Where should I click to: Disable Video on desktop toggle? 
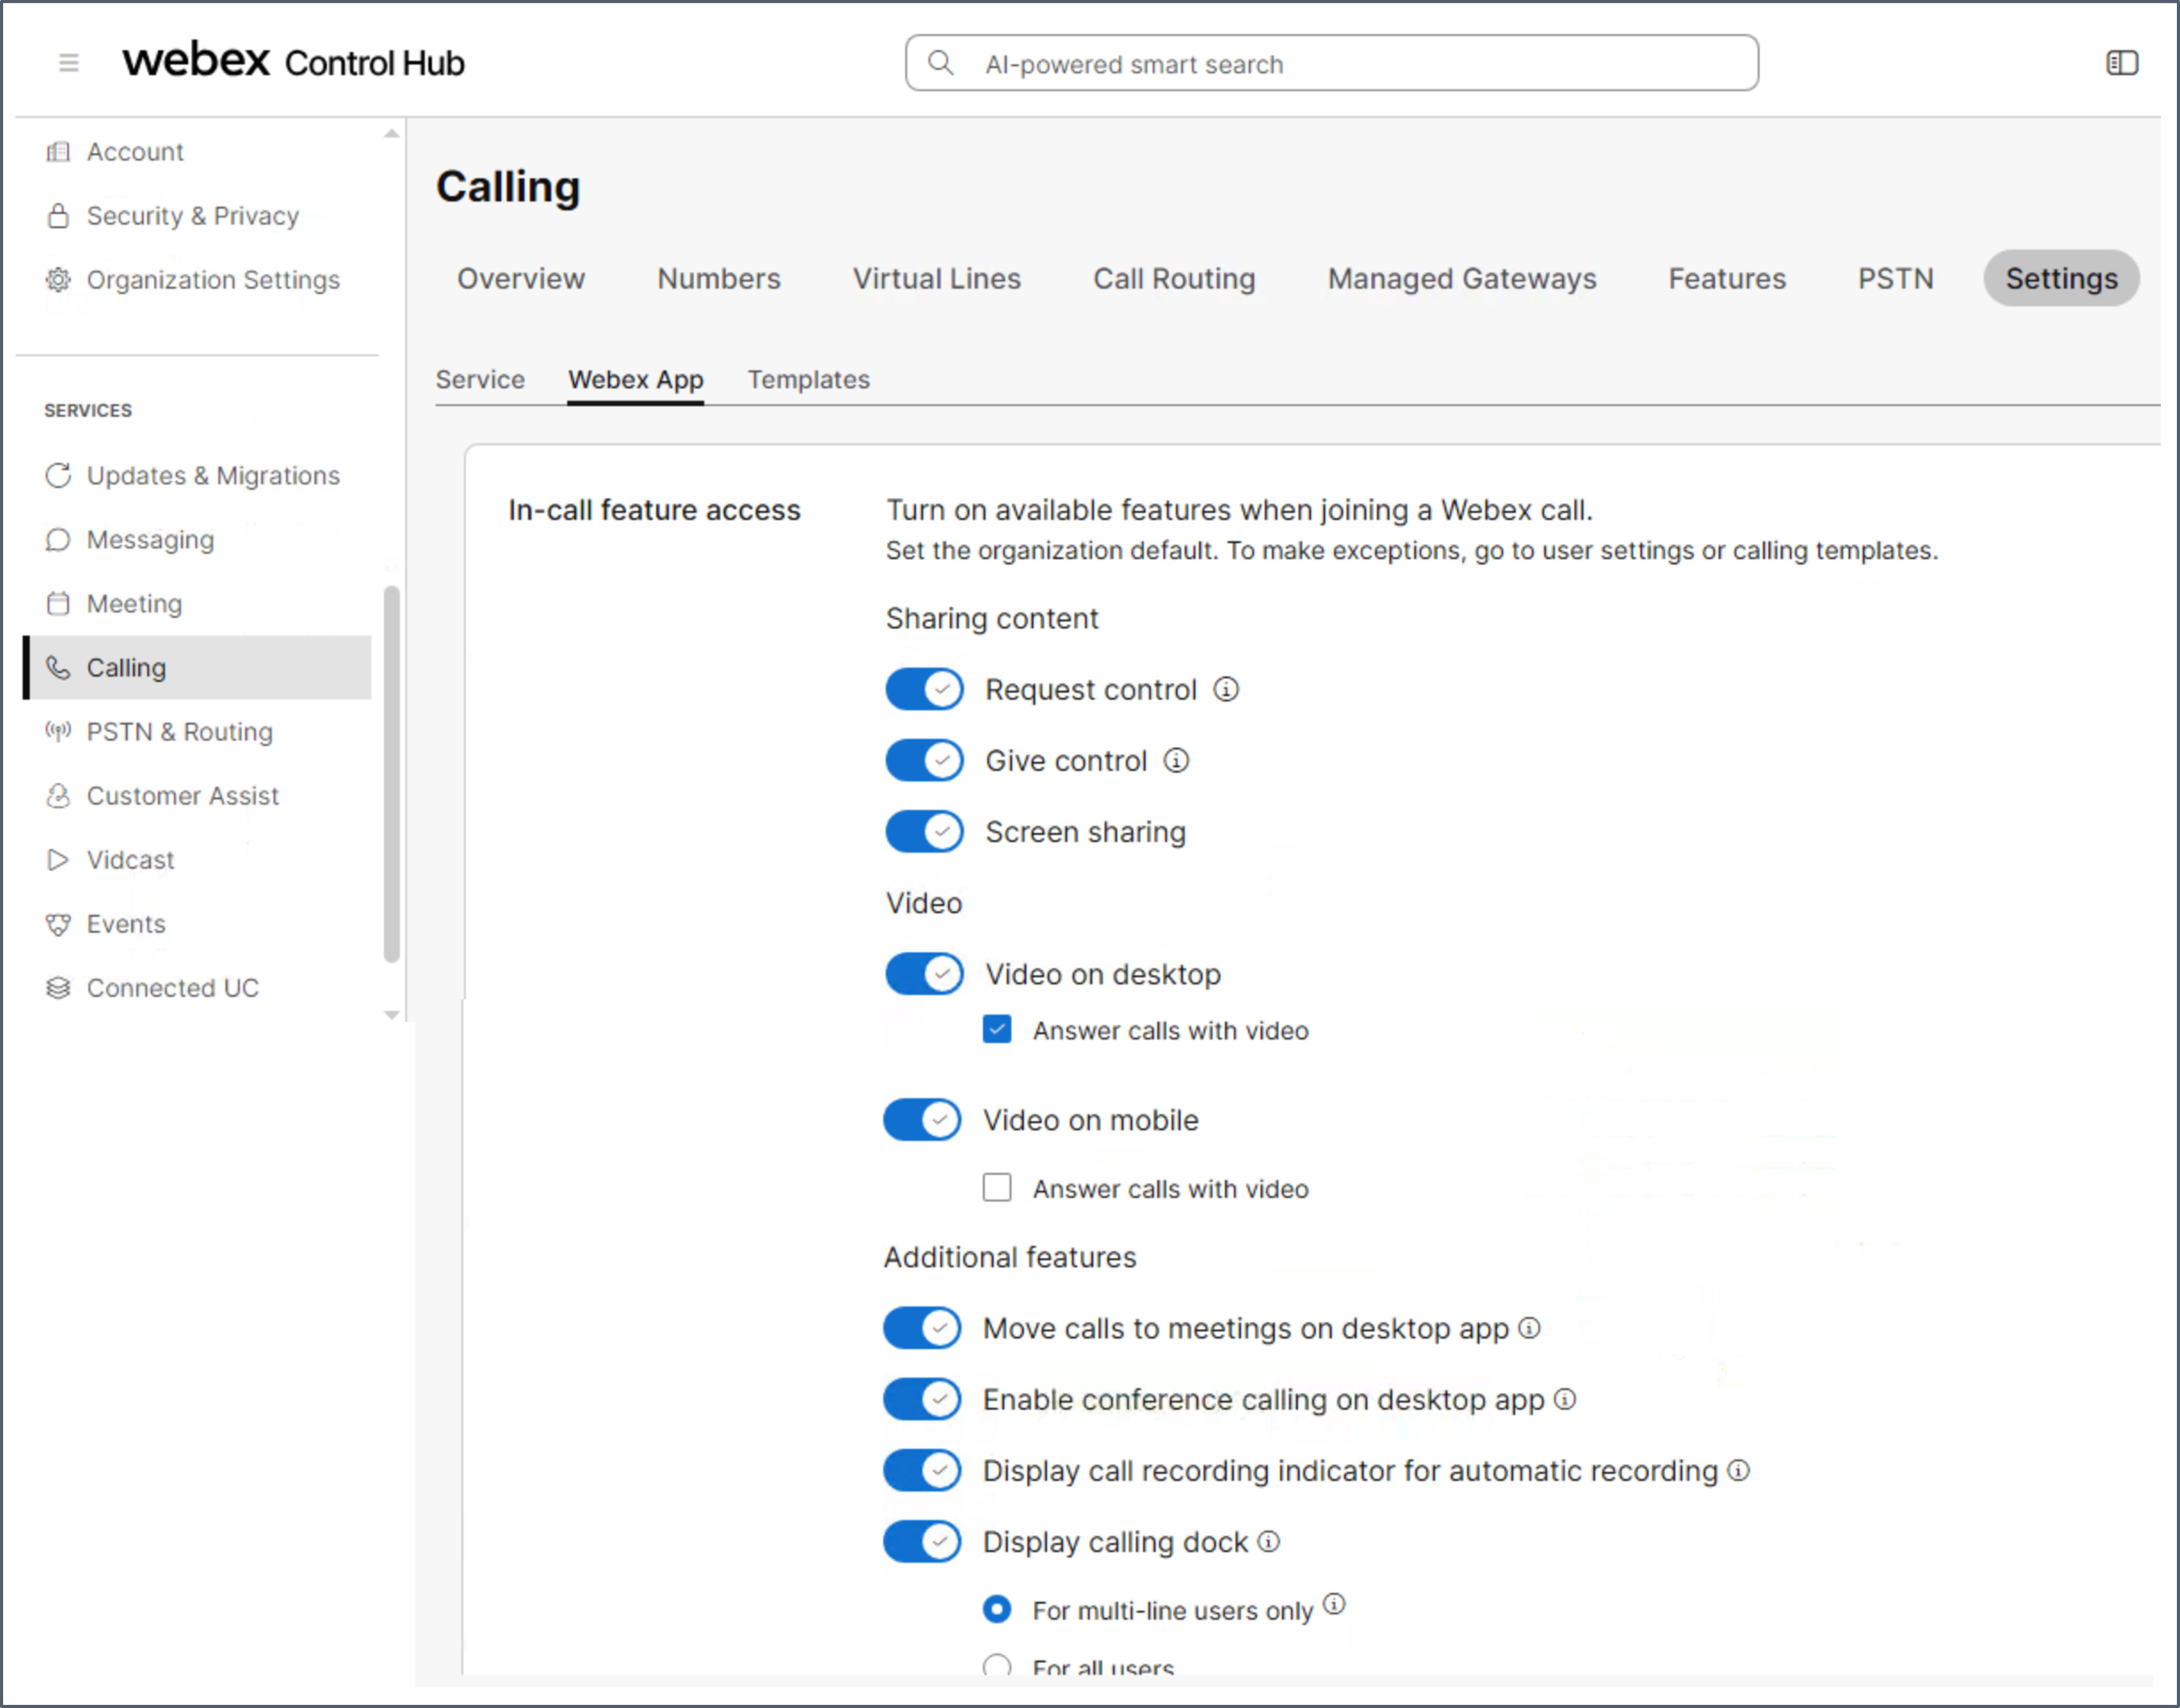[x=924, y=974]
